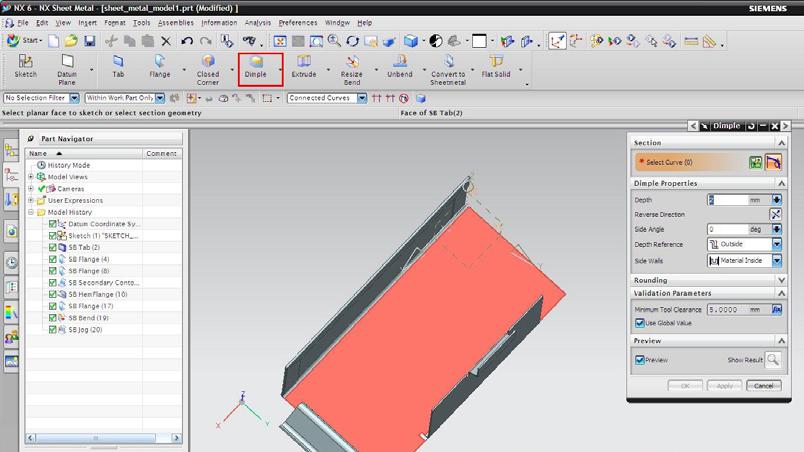
Task: Toggle the SB Jog (20) checkbox
Action: pyautogui.click(x=52, y=330)
